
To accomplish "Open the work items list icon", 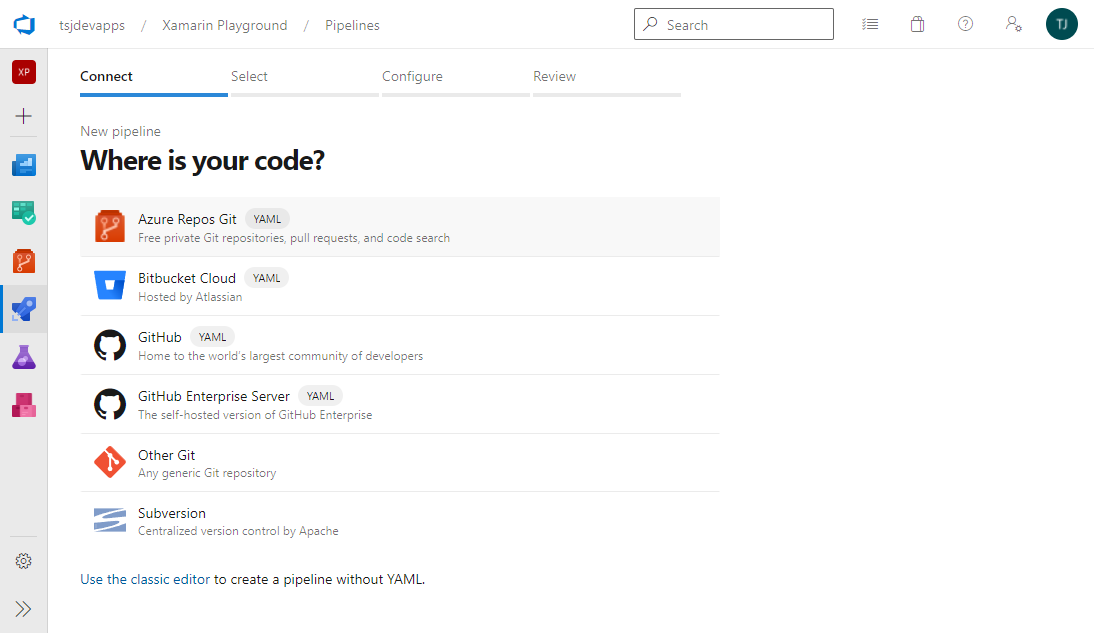I will click(x=870, y=25).
